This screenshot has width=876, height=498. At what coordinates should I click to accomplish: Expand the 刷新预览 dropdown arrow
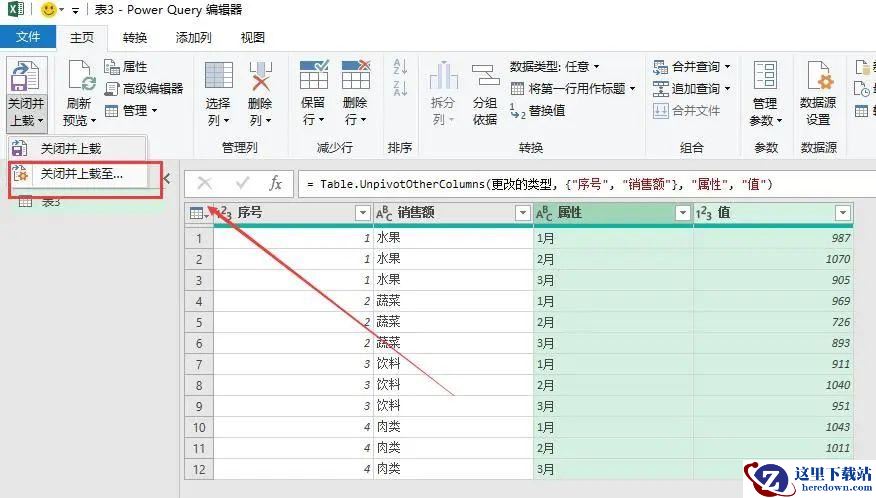pos(93,121)
